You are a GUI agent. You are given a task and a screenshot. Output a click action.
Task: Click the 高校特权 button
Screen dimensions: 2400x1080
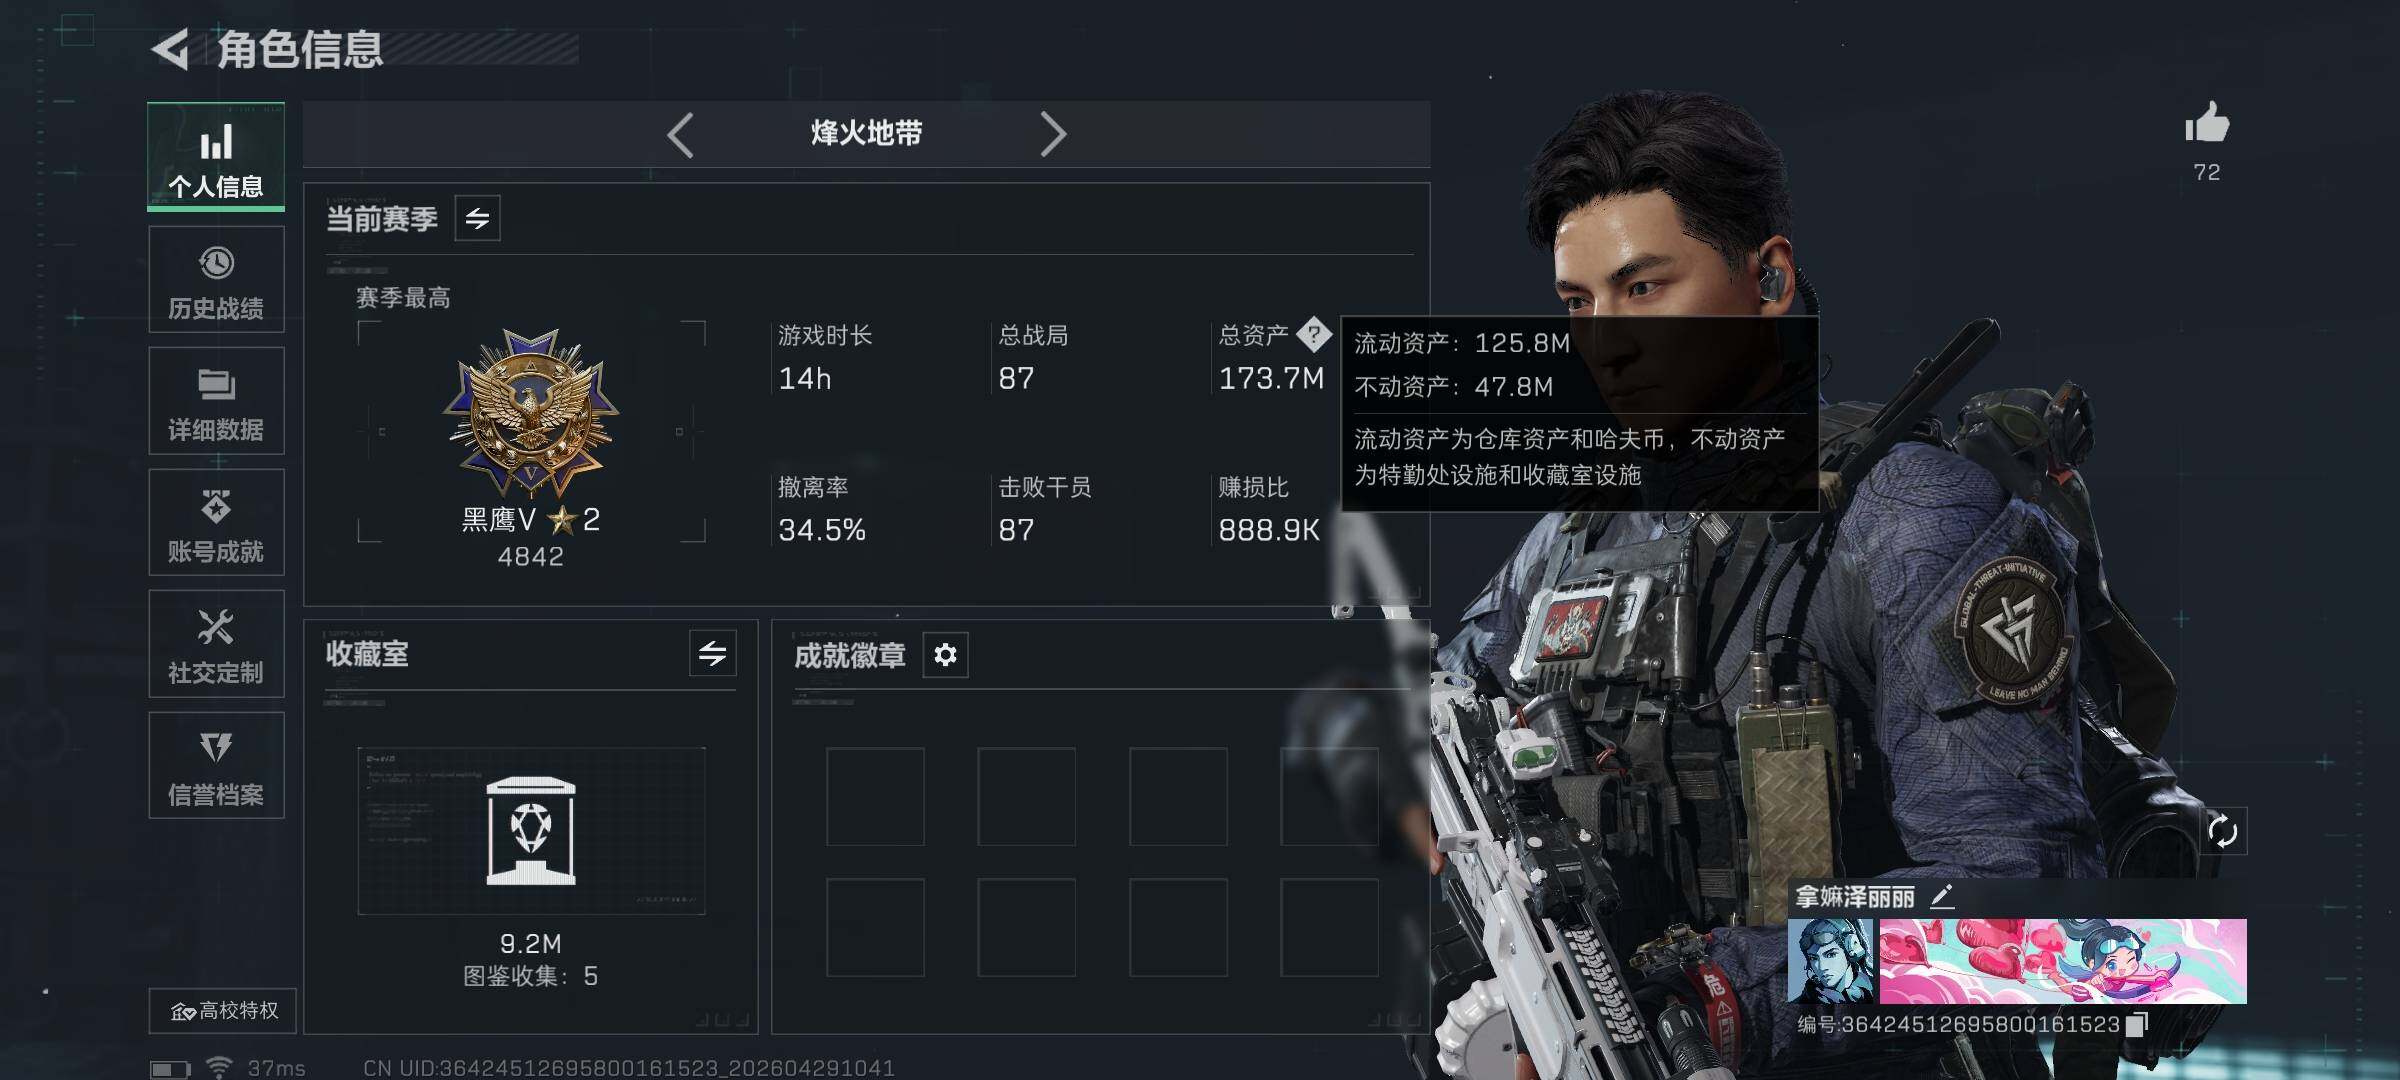click(223, 1011)
